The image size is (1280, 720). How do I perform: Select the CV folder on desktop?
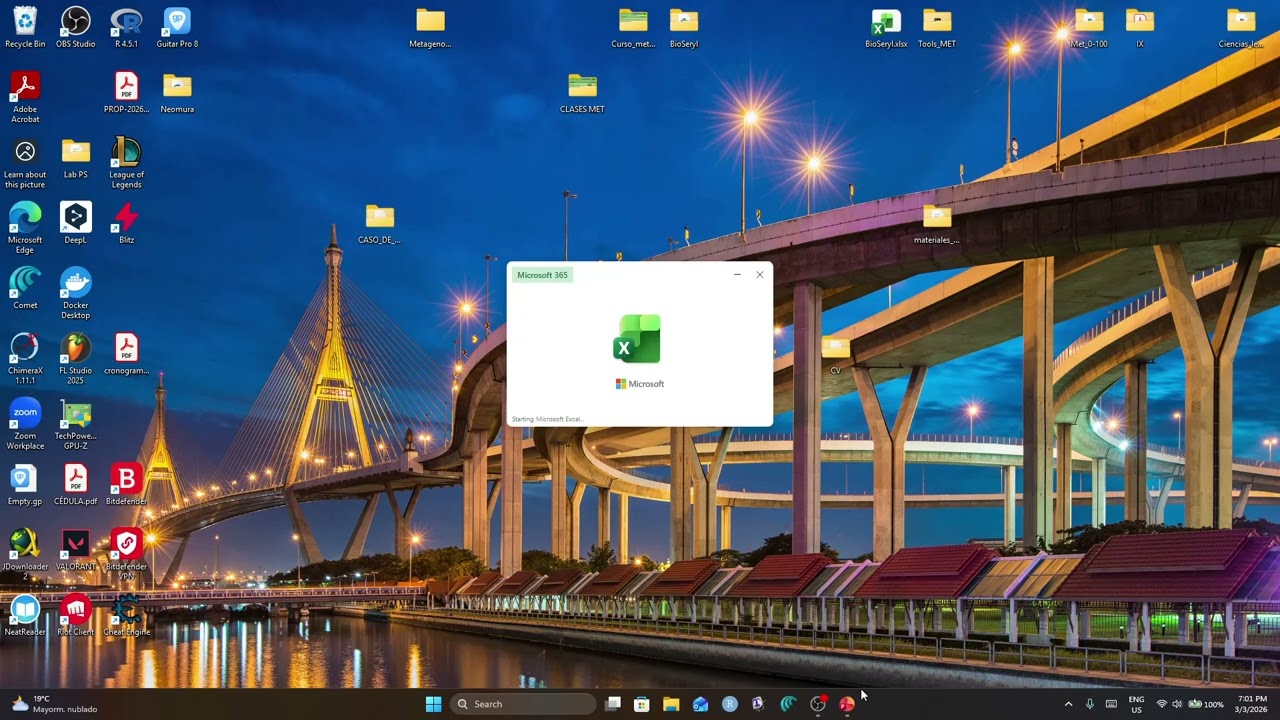pos(836,354)
